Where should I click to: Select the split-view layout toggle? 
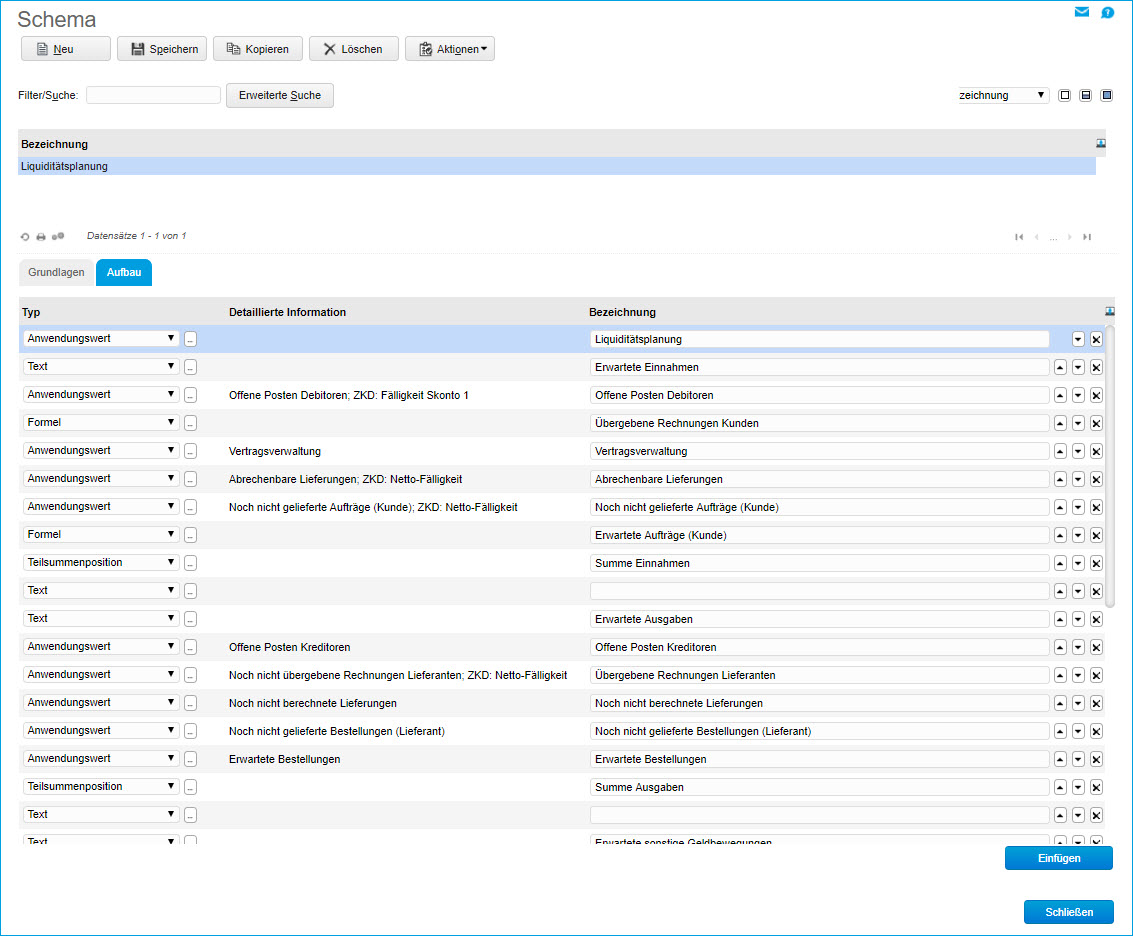point(1086,95)
